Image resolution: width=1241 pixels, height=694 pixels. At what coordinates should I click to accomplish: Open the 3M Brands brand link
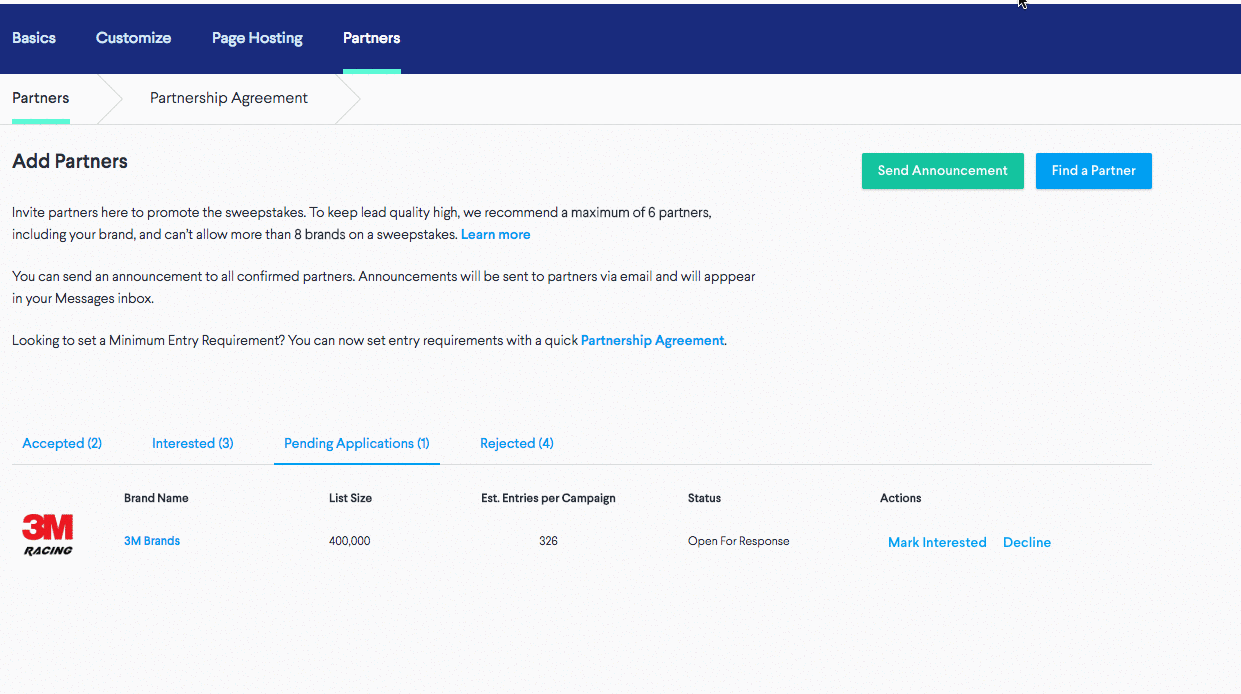coord(152,541)
